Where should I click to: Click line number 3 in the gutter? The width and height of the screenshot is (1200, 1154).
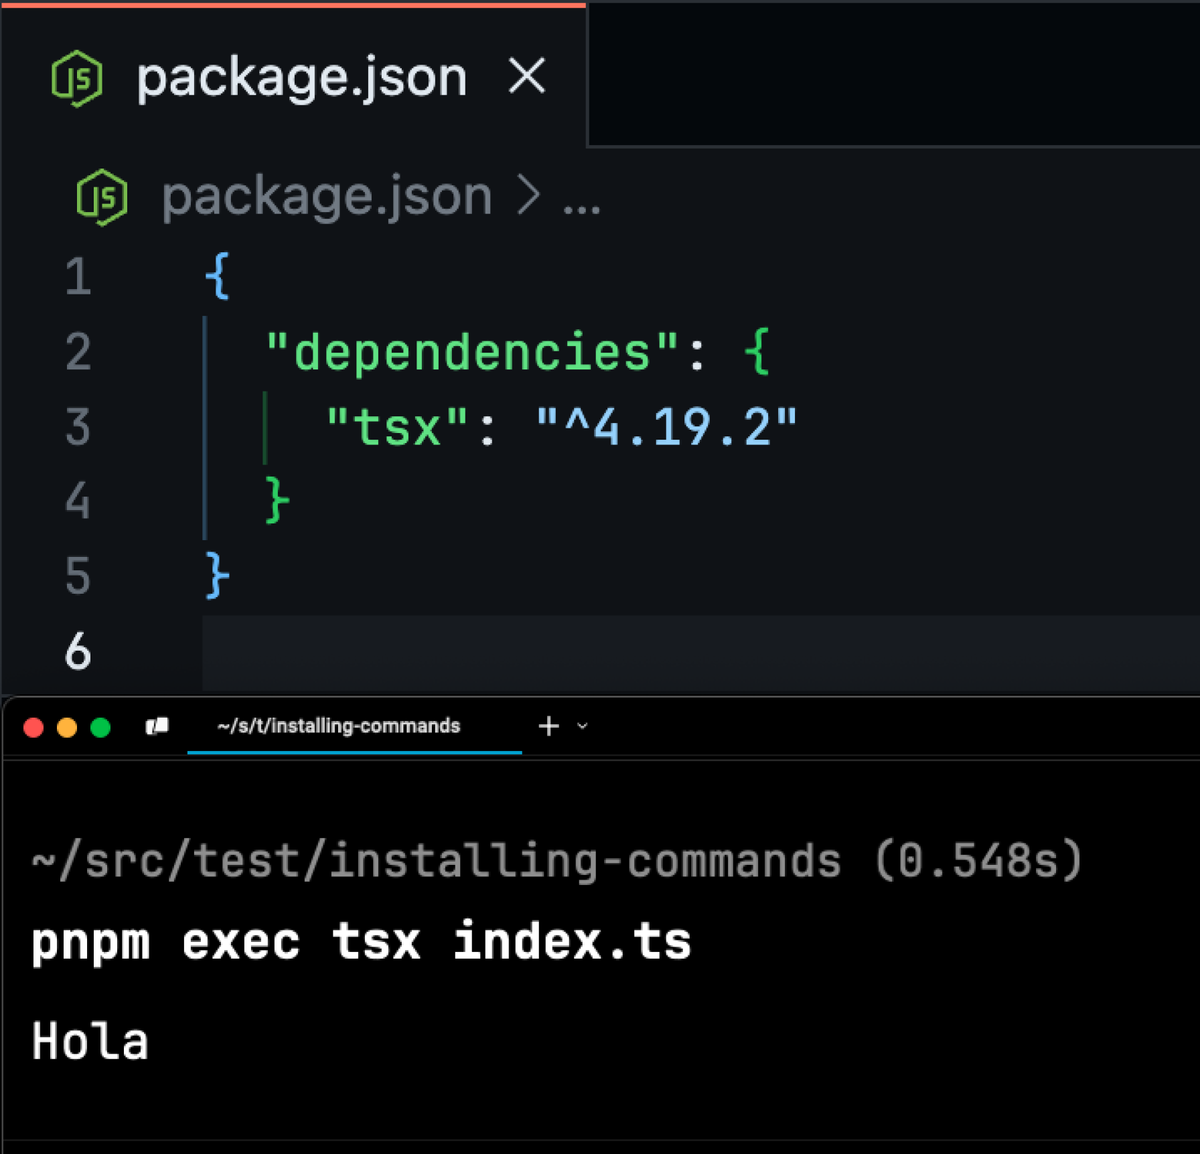tap(78, 427)
